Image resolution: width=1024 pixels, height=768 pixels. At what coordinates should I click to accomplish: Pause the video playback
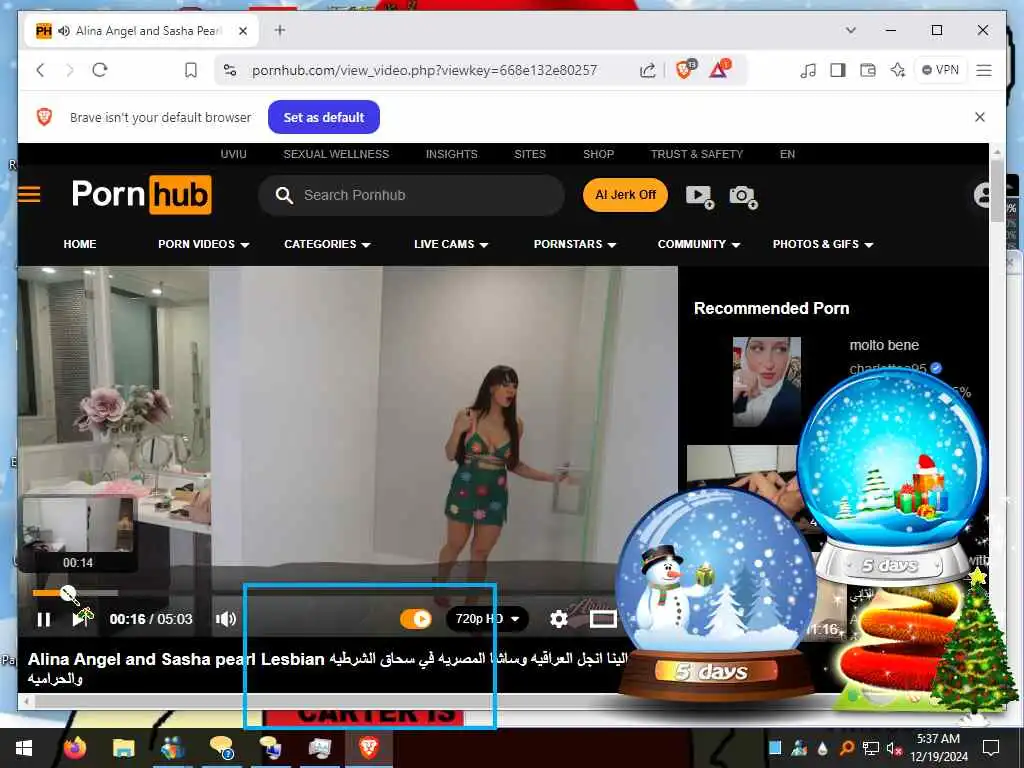click(44, 619)
